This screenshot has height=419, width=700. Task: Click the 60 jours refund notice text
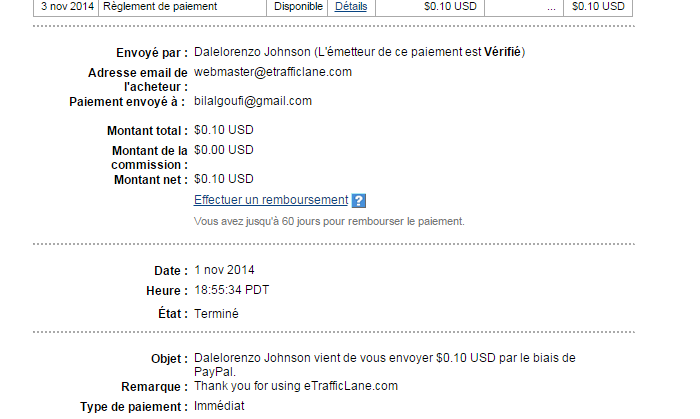coord(329,221)
